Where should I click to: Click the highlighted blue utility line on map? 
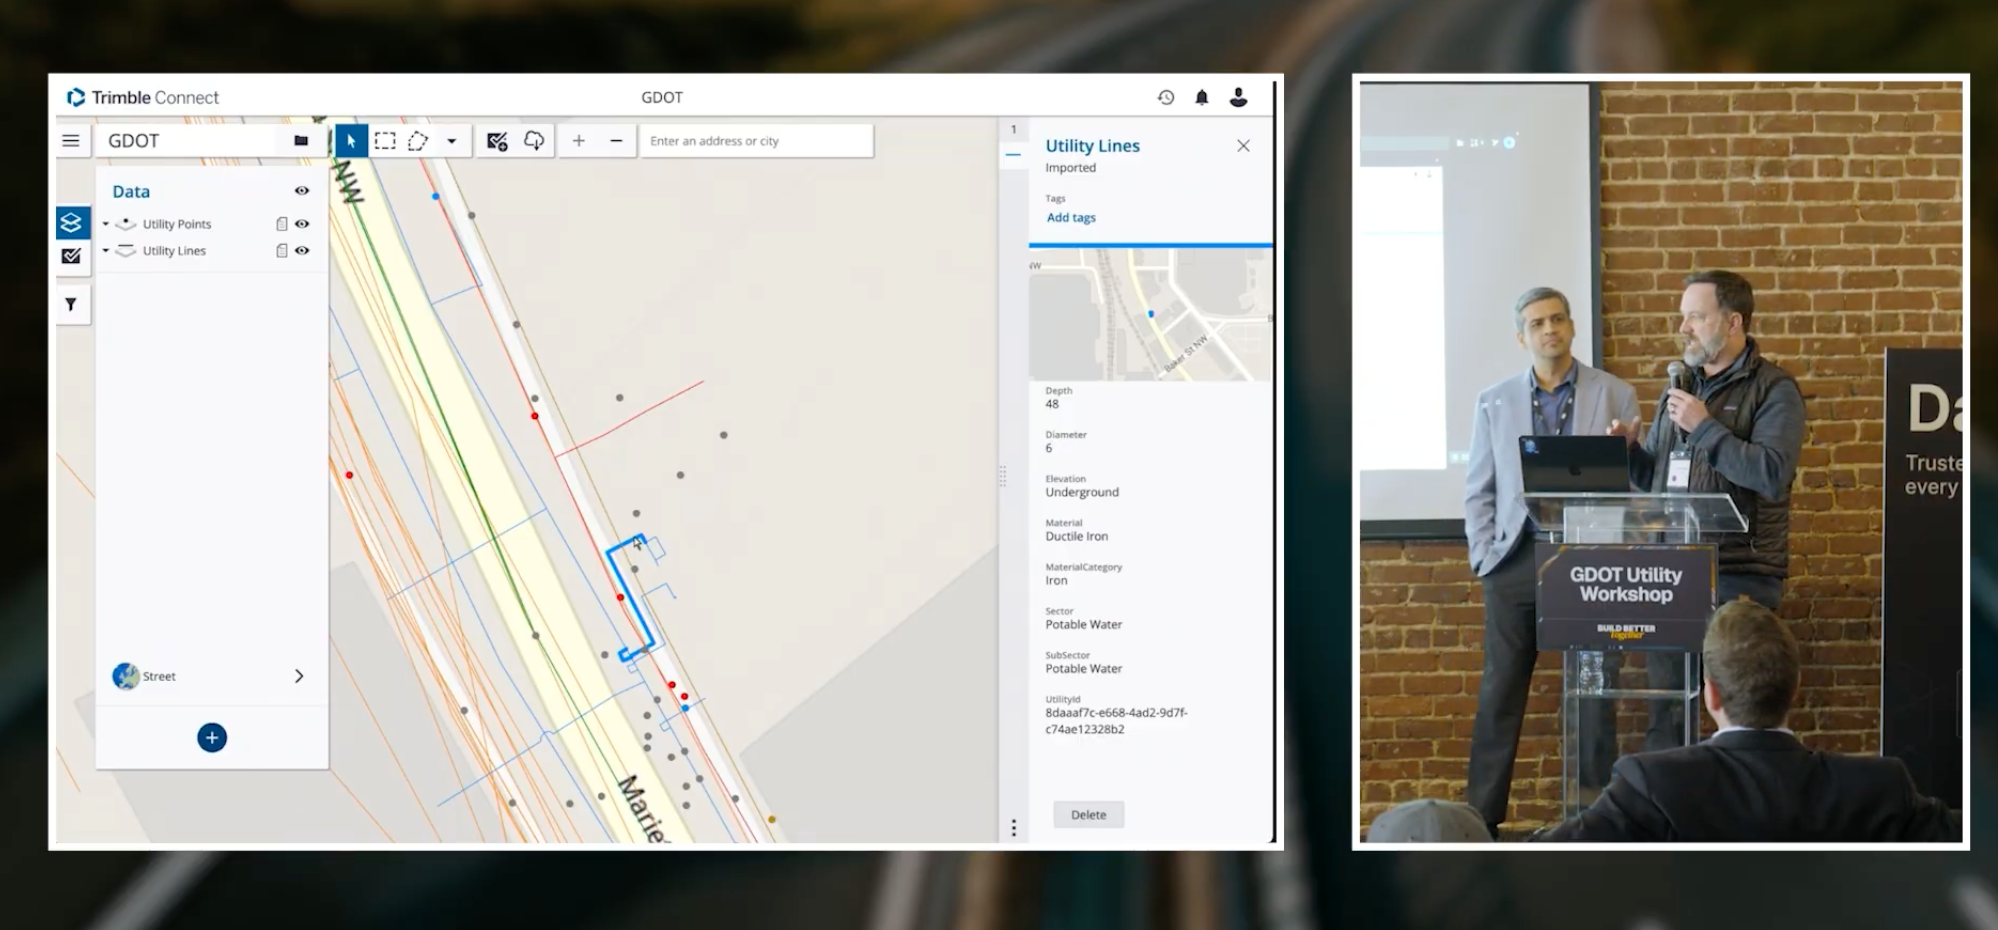[x=631, y=598]
